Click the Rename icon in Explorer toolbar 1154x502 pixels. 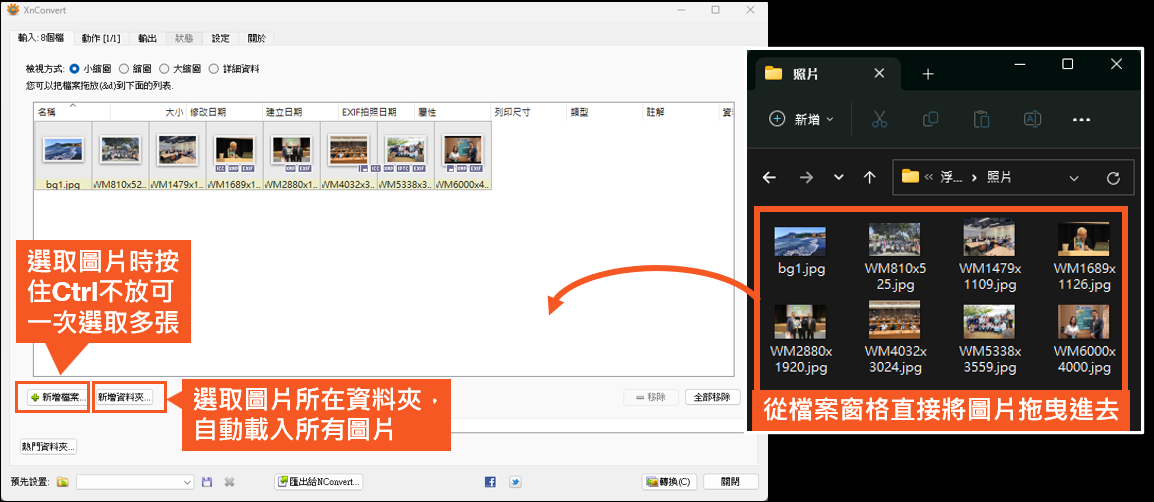click(1032, 119)
